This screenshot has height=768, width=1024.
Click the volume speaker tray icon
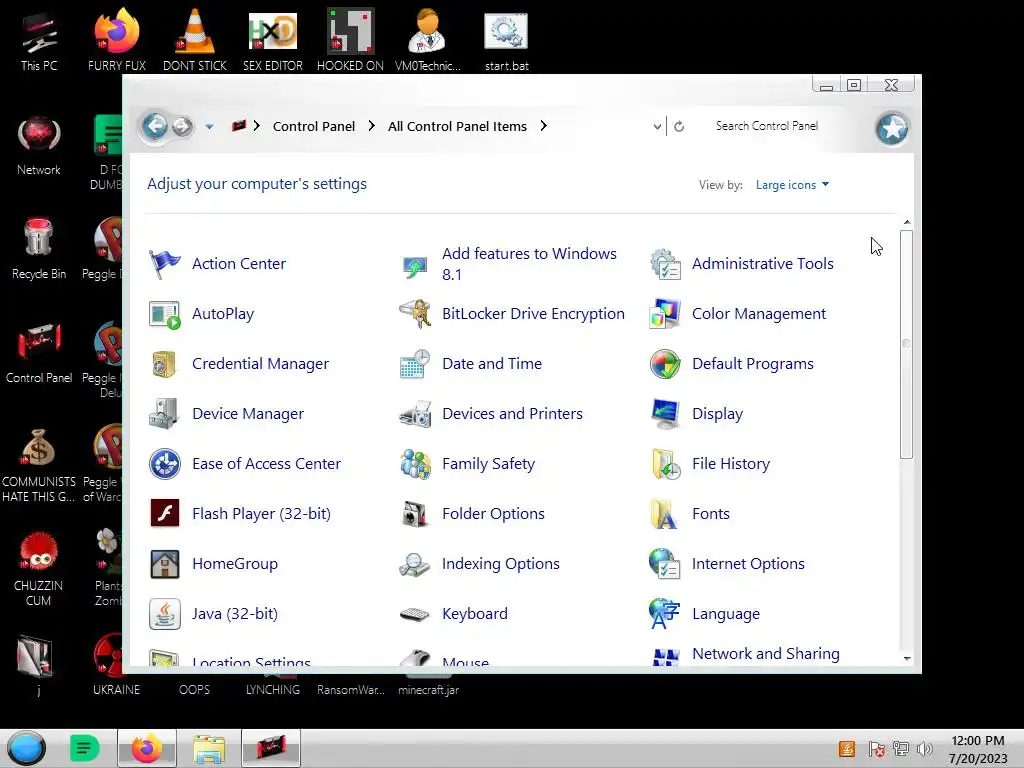[924, 749]
